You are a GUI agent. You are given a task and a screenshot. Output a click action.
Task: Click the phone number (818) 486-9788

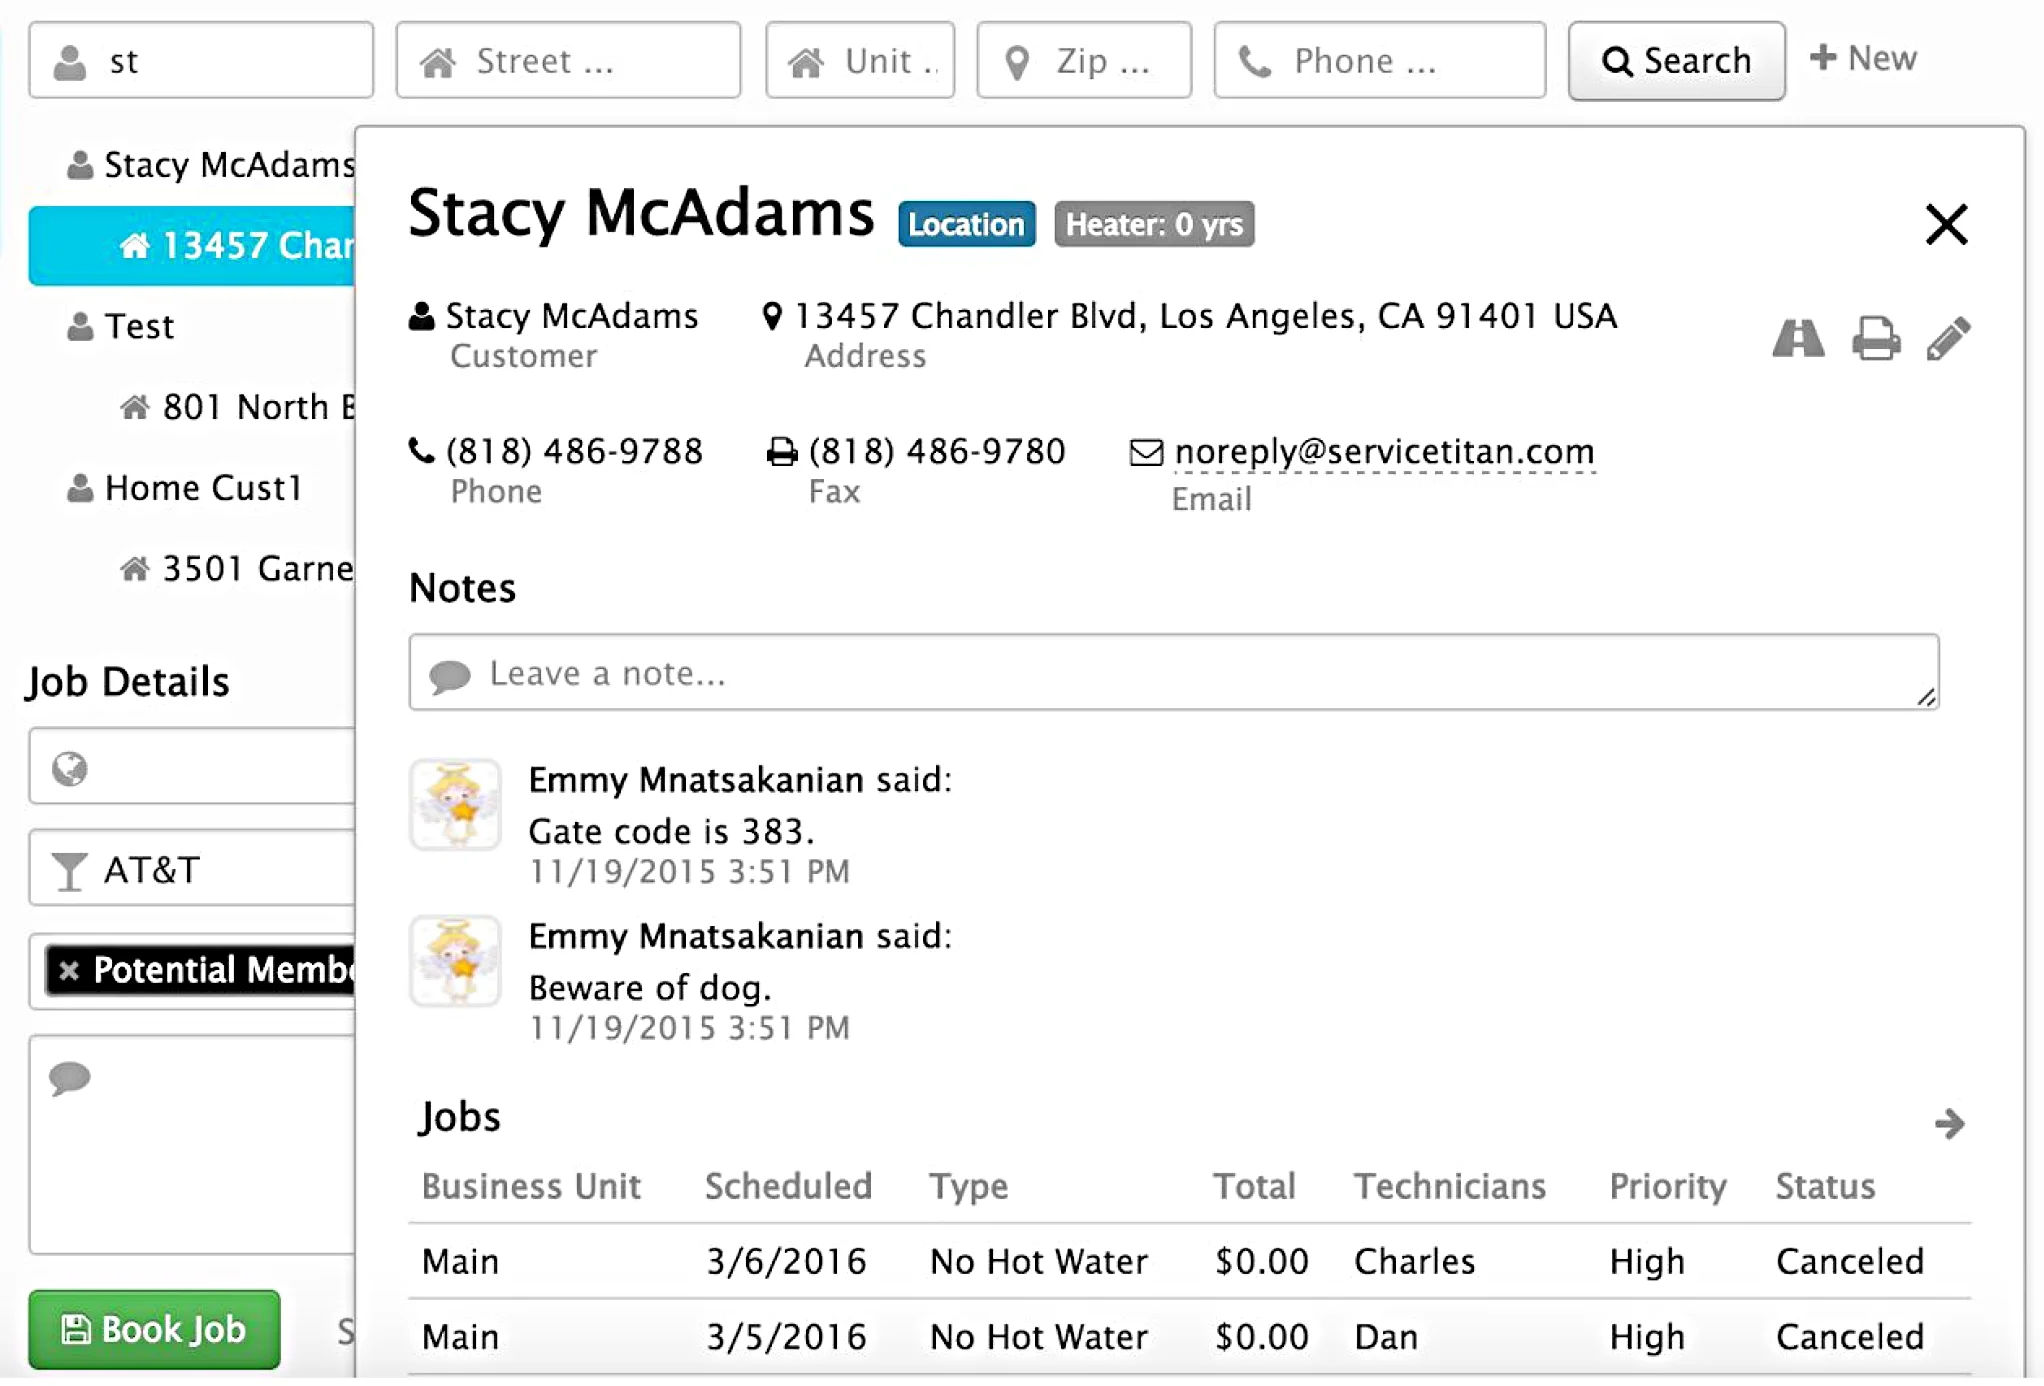pos(574,451)
